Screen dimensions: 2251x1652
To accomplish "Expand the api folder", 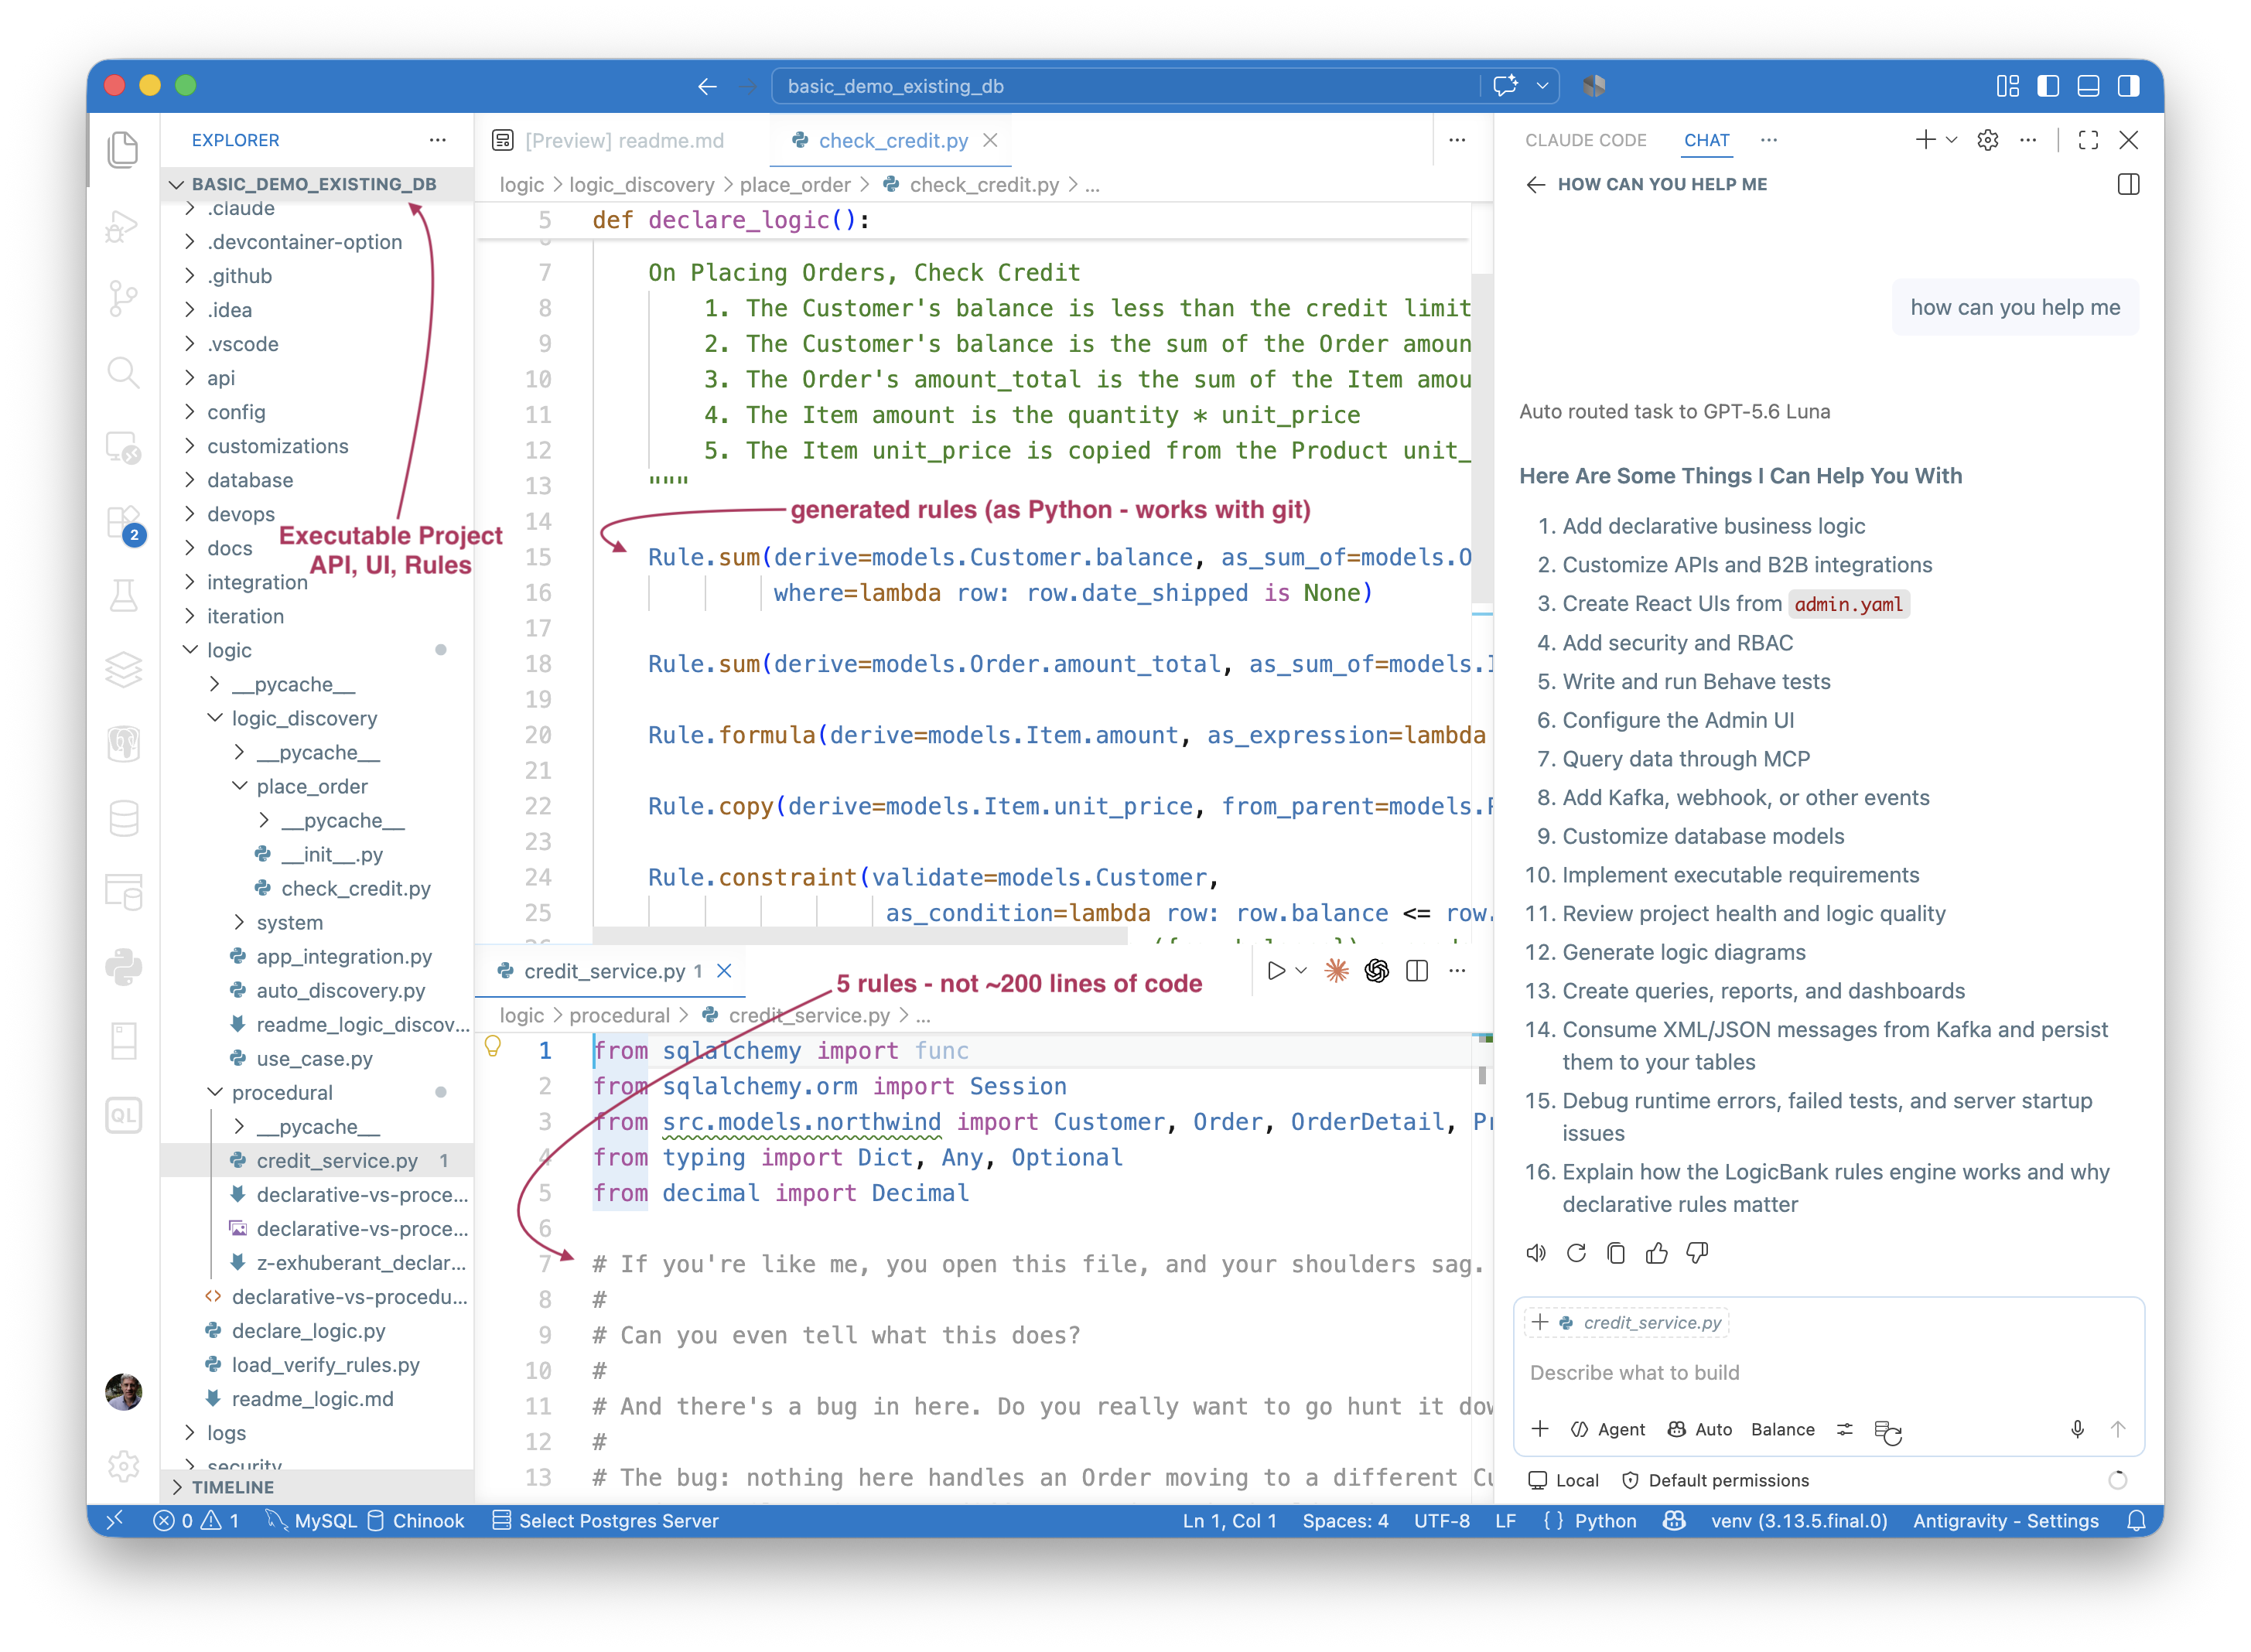I will pyautogui.click(x=220, y=378).
